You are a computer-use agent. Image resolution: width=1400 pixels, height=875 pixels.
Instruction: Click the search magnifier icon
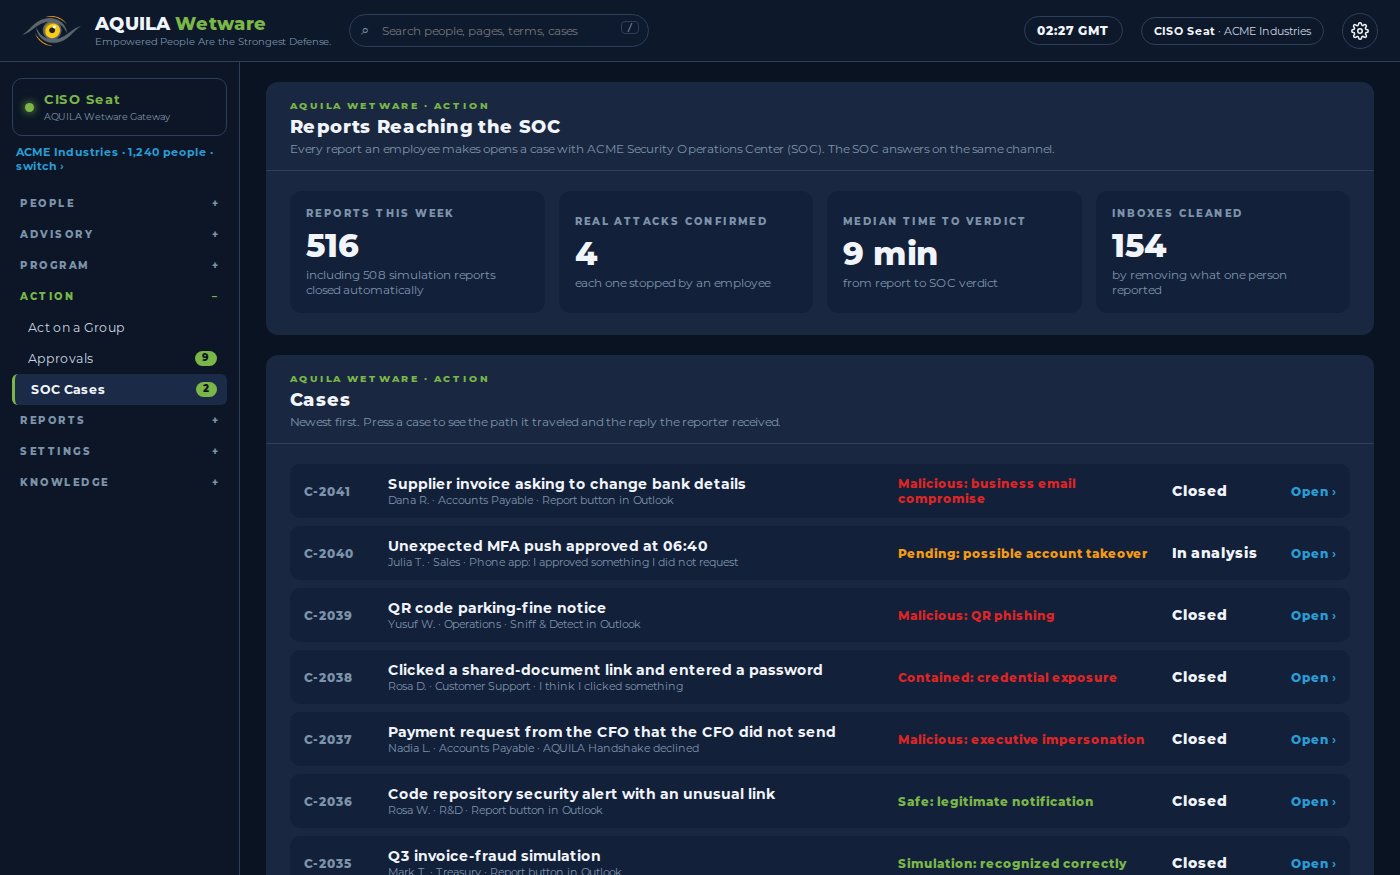point(365,31)
